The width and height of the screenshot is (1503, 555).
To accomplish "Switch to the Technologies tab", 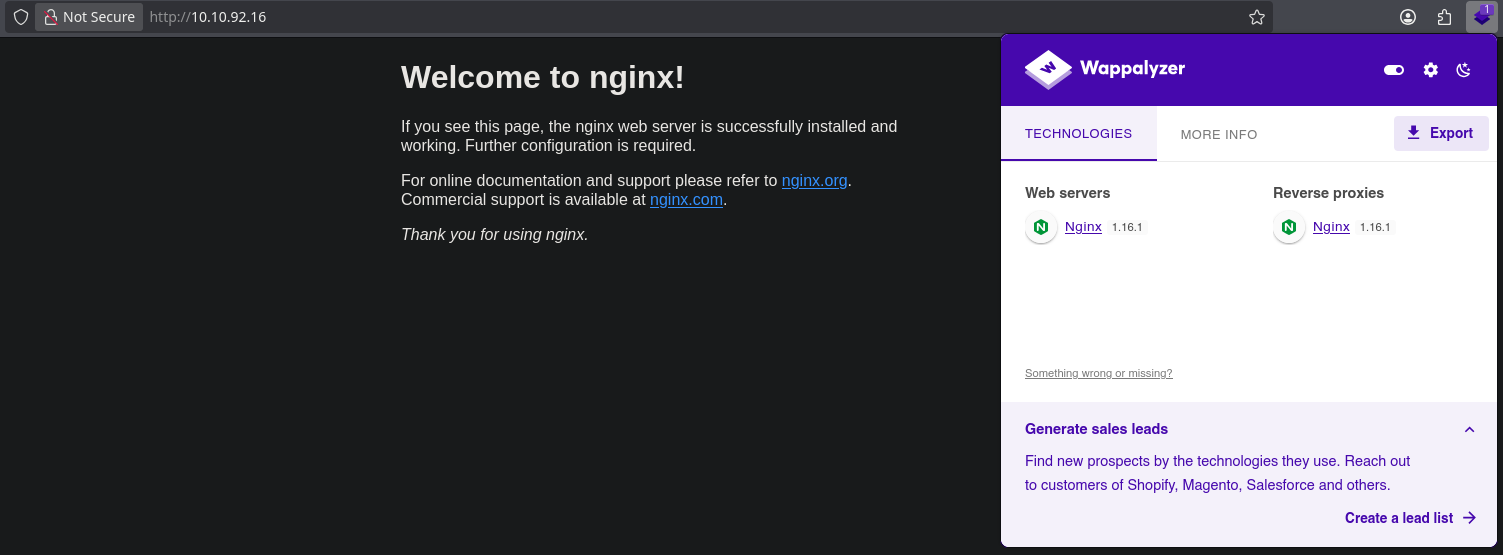I will (x=1078, y=134).
